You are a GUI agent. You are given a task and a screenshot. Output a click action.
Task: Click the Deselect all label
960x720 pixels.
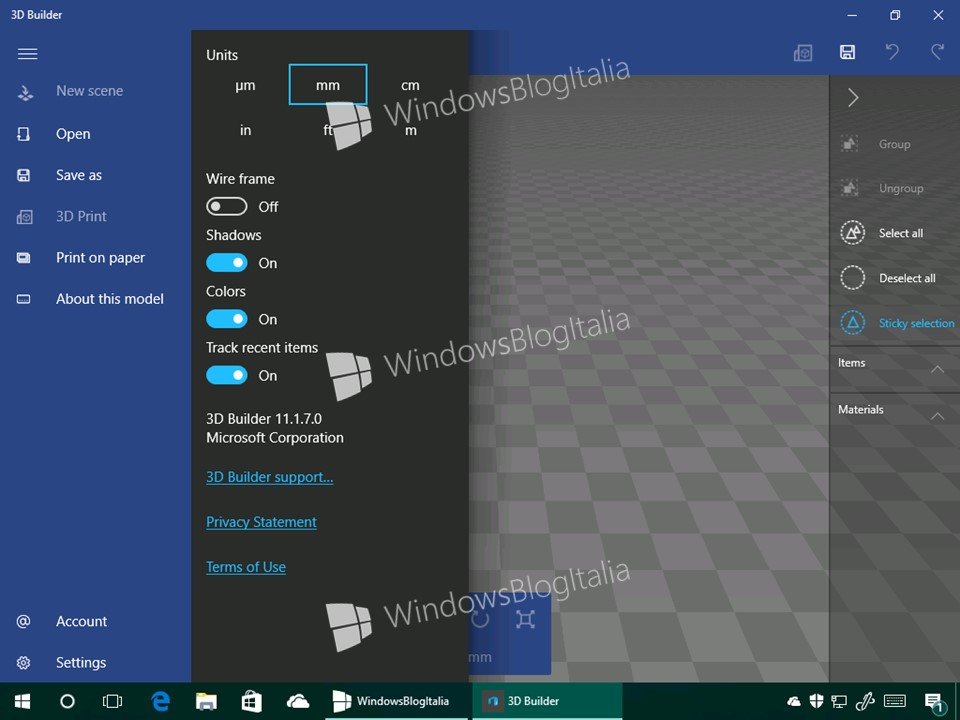(x=907, y=278)
